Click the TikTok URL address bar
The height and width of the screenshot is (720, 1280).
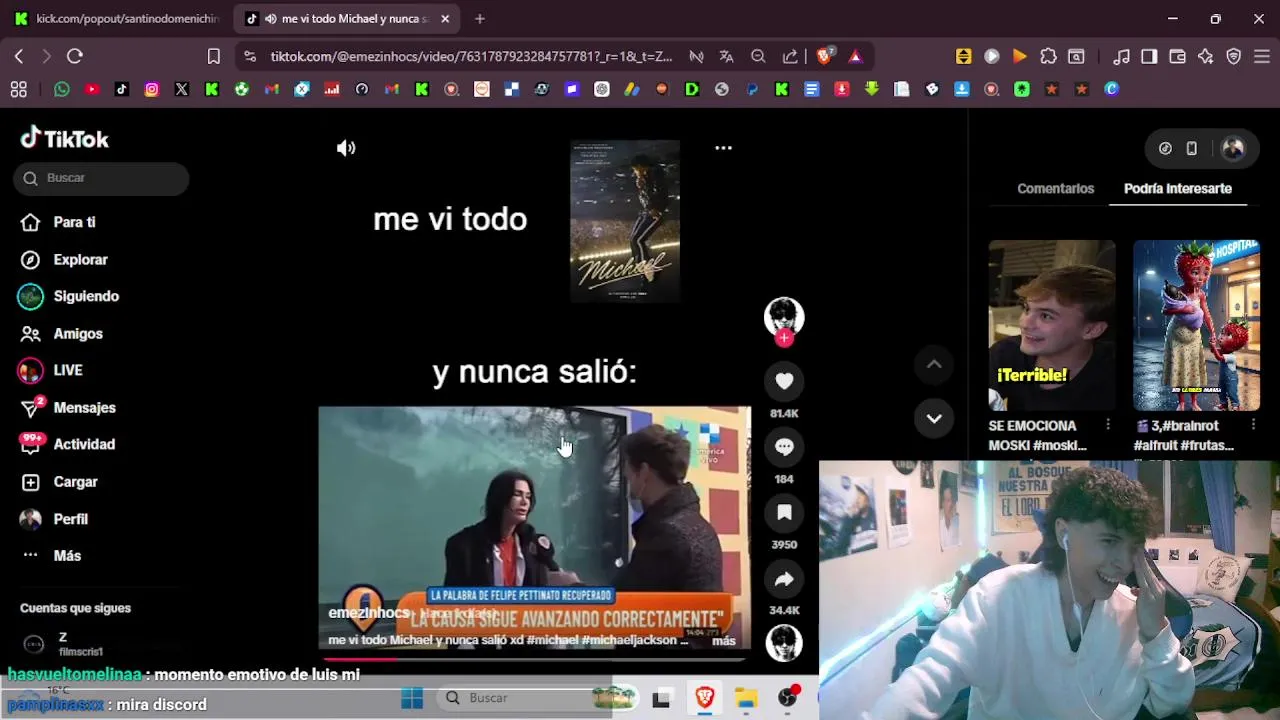(470, 56)
